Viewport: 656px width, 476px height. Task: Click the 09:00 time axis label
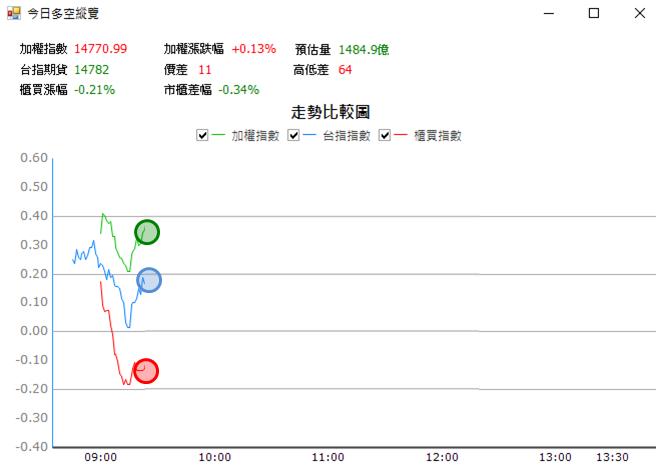(x=101, y=457)
